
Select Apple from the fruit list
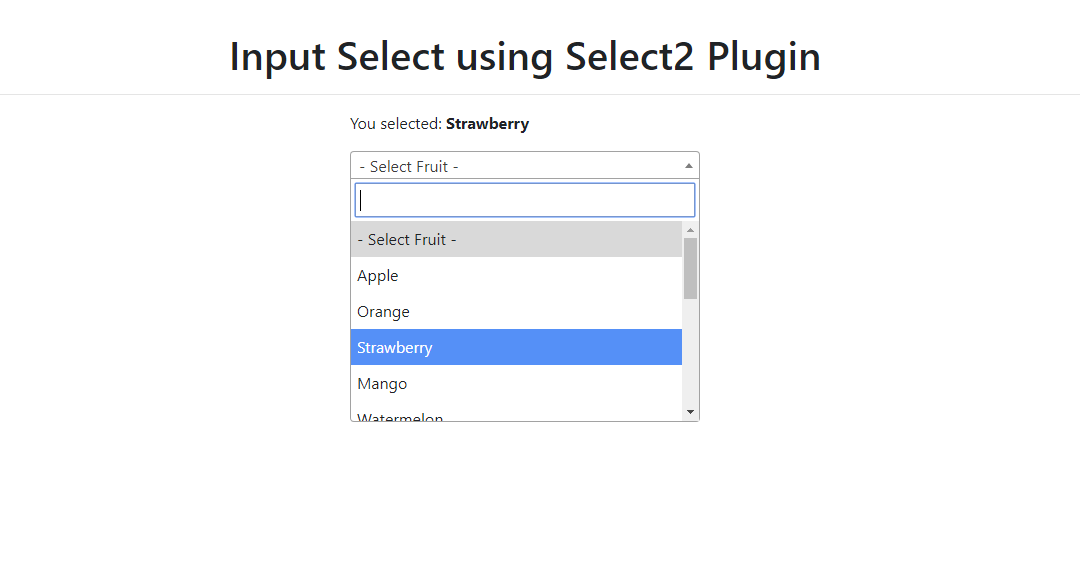(x=517, y=276)
